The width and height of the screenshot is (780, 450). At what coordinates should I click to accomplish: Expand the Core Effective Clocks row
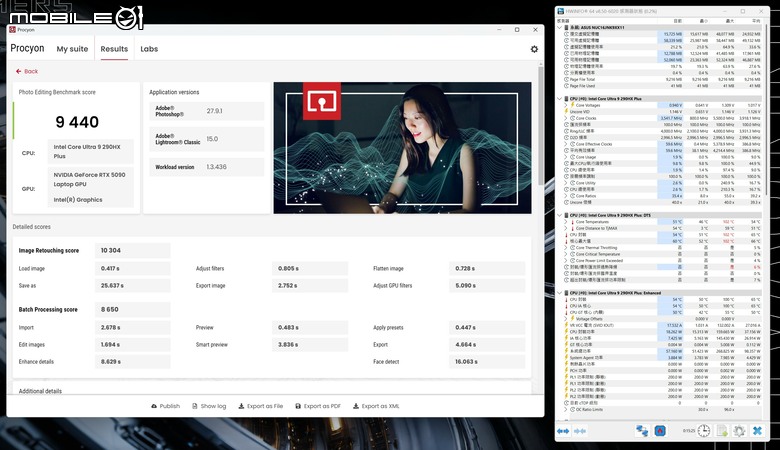[x=566, y=144]
